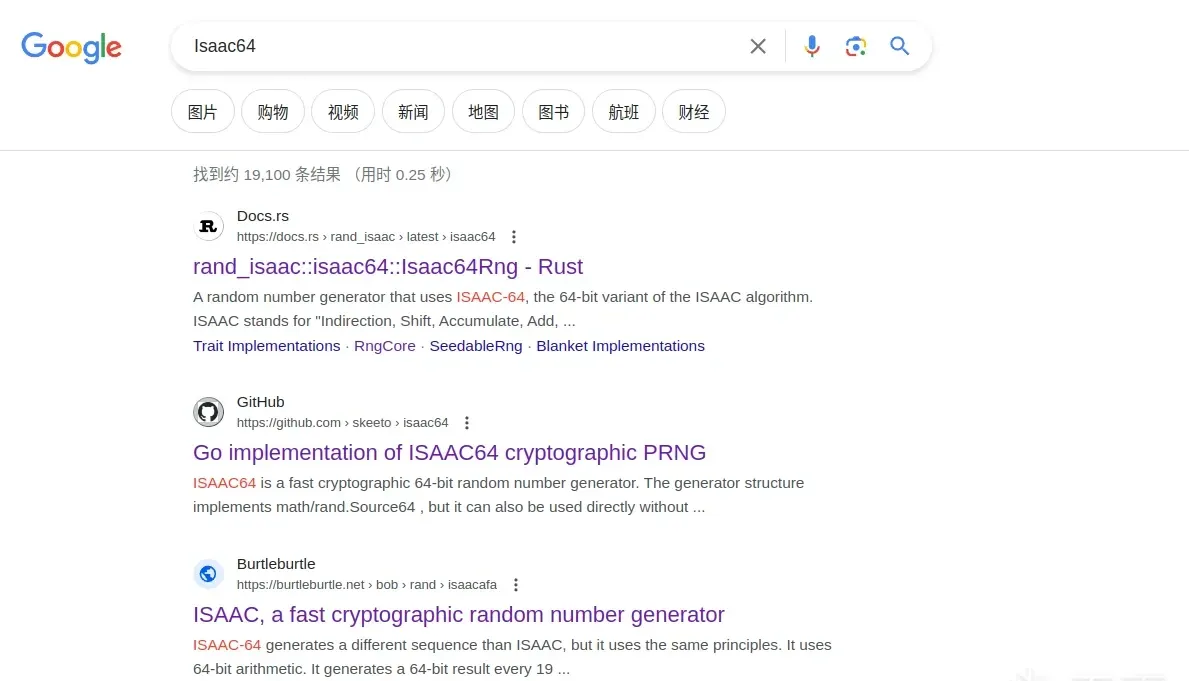Click the docs.rs breadcrumb URL

point(365,237)
